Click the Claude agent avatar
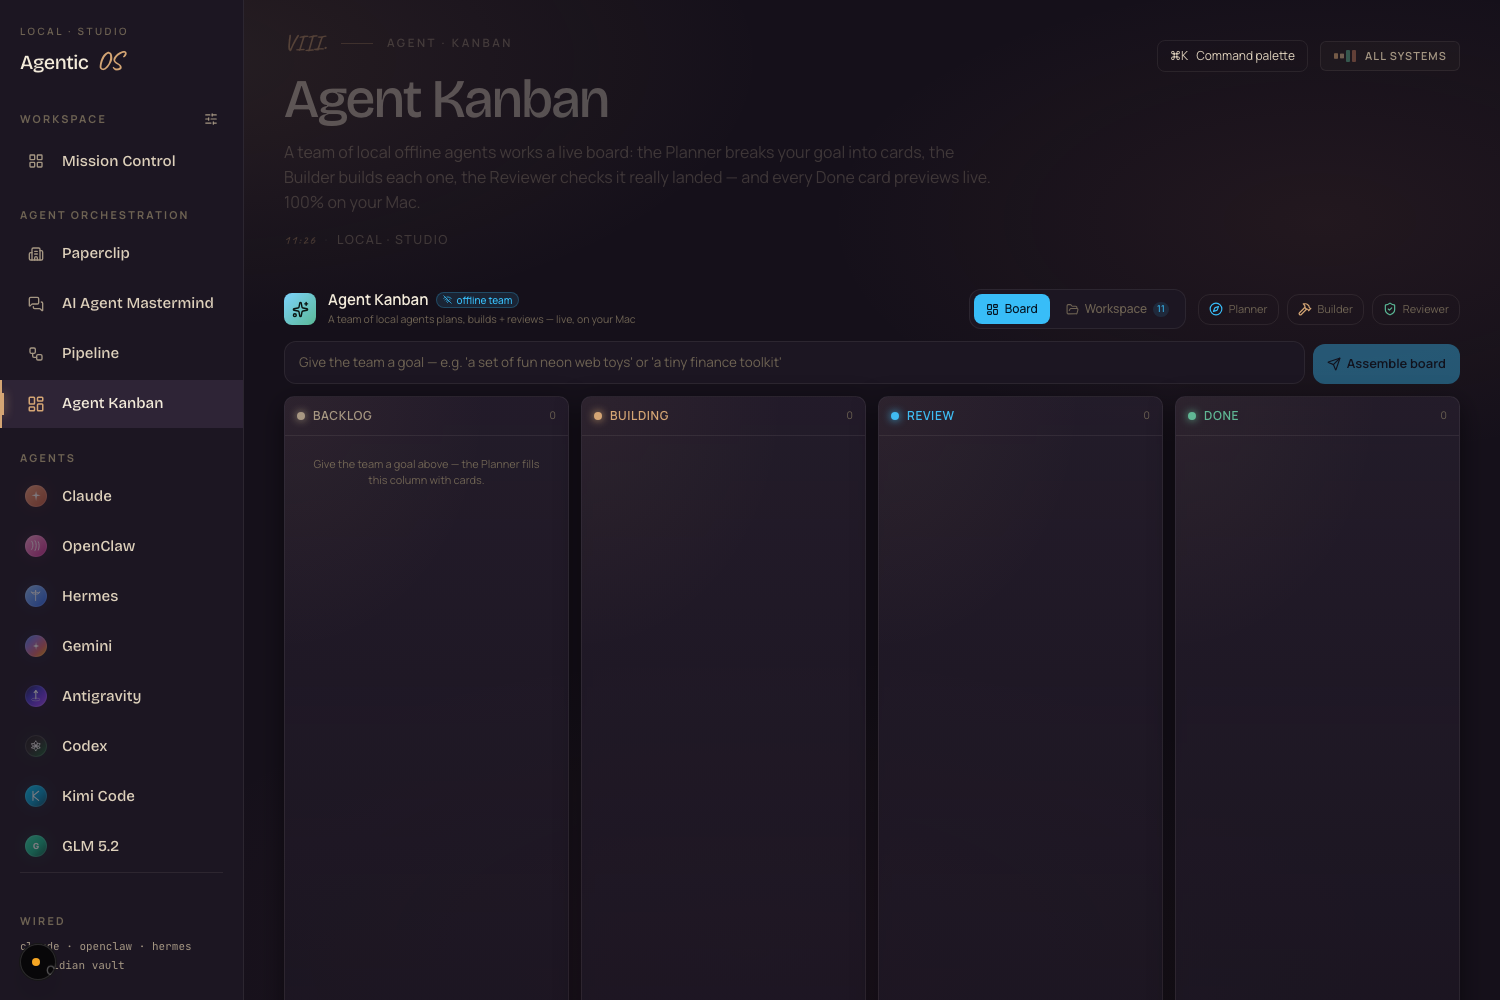1500x1000 pixels. [36, 496]
